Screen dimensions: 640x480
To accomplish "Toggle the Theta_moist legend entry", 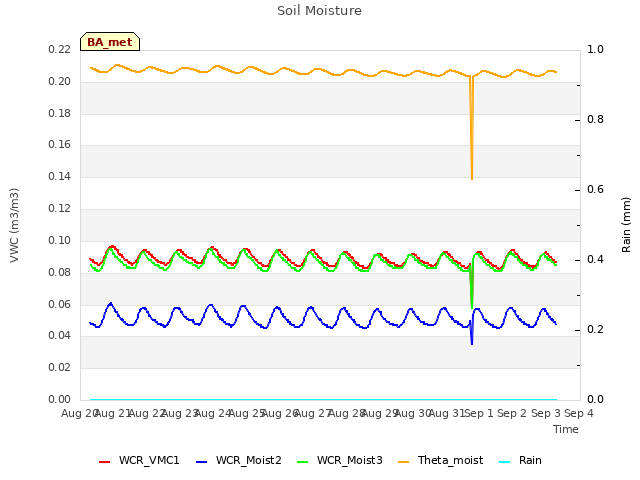I will point(440,460).
